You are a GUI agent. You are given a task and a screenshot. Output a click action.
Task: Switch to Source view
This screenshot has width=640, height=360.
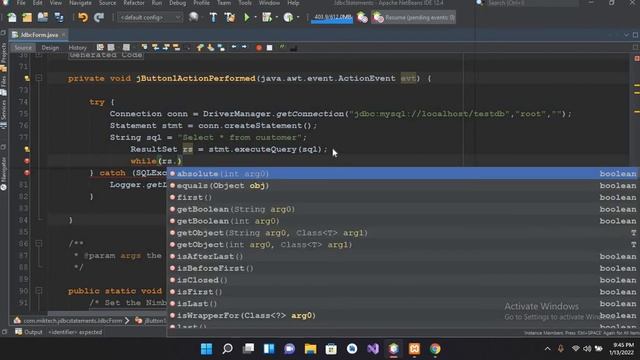[23, 48]
